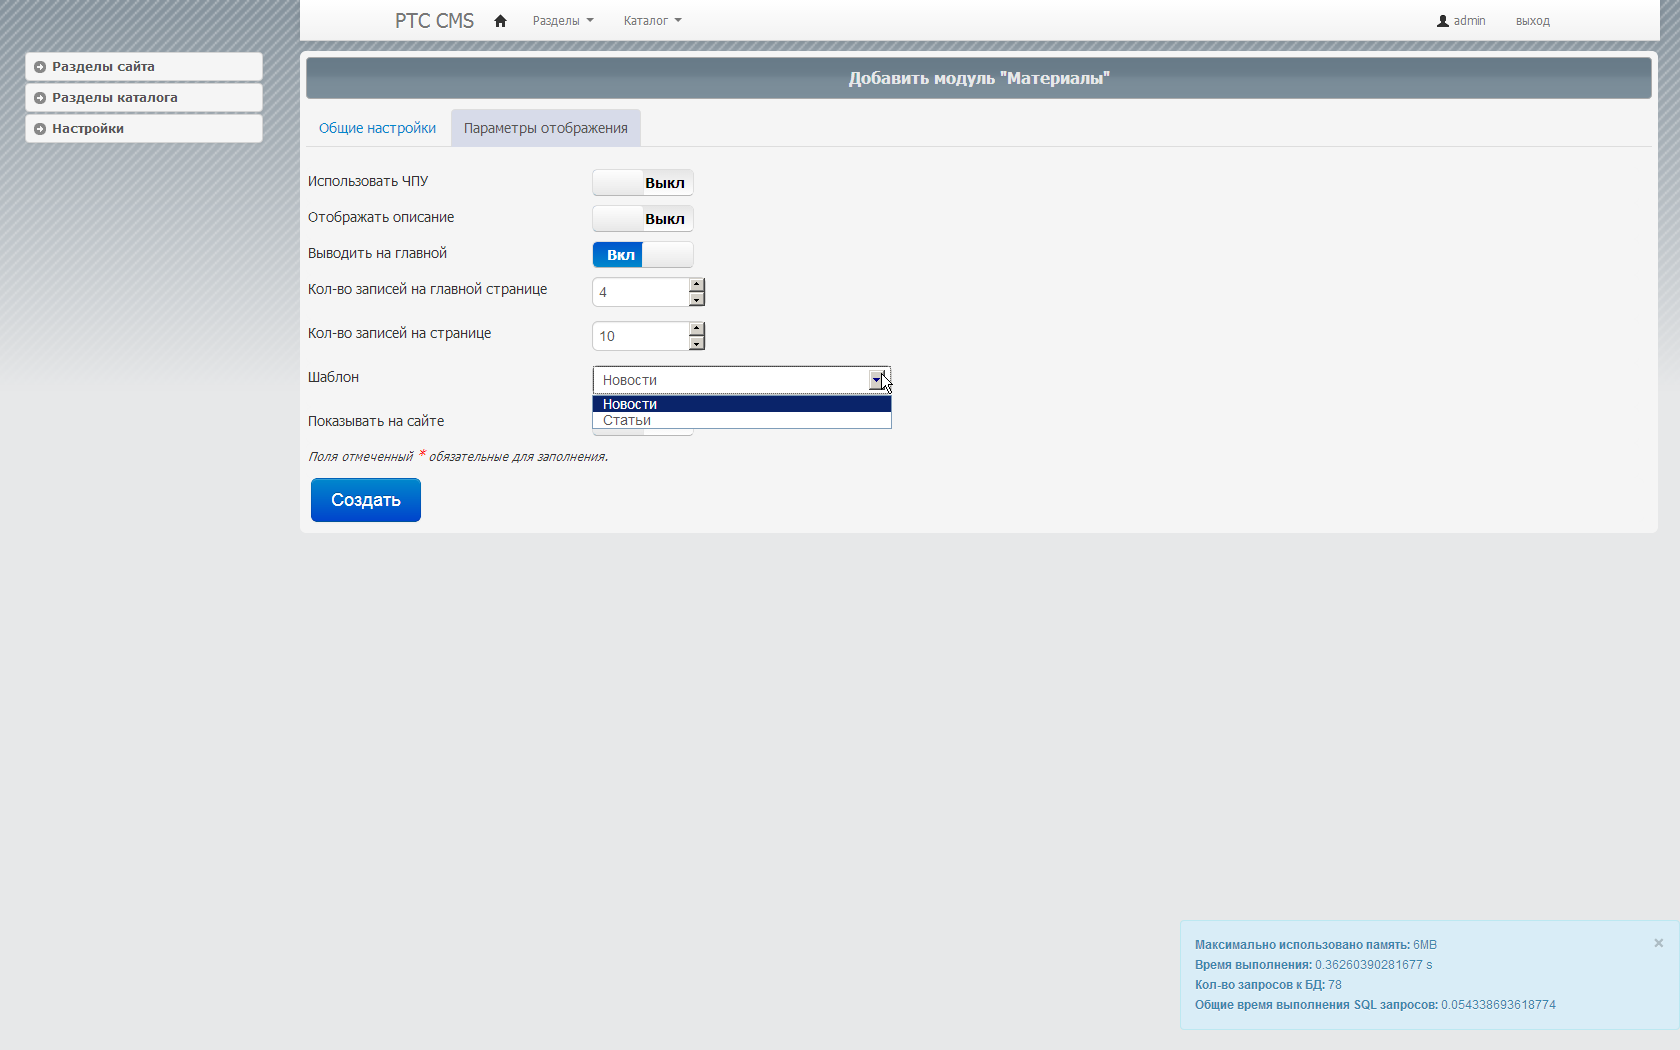Open the Разделы dropdown menu
The width and height of the screenshot is (1680, 1050).
pyautogui.click(x=563, y=21)
